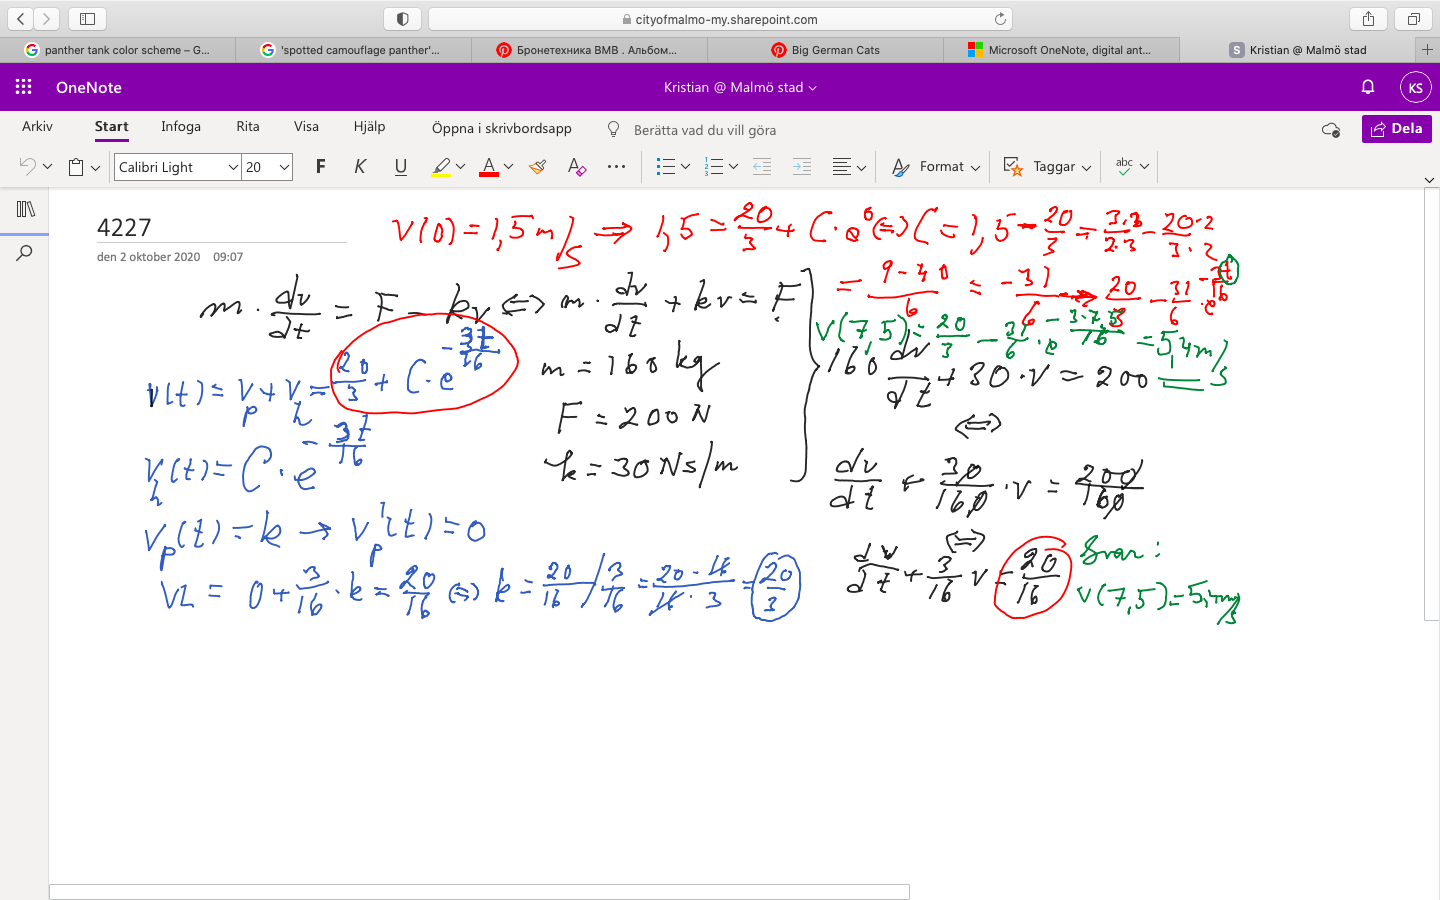Click the paste clipboard icon
Viewport: 1440px width, 900px height.
(76, 167)
